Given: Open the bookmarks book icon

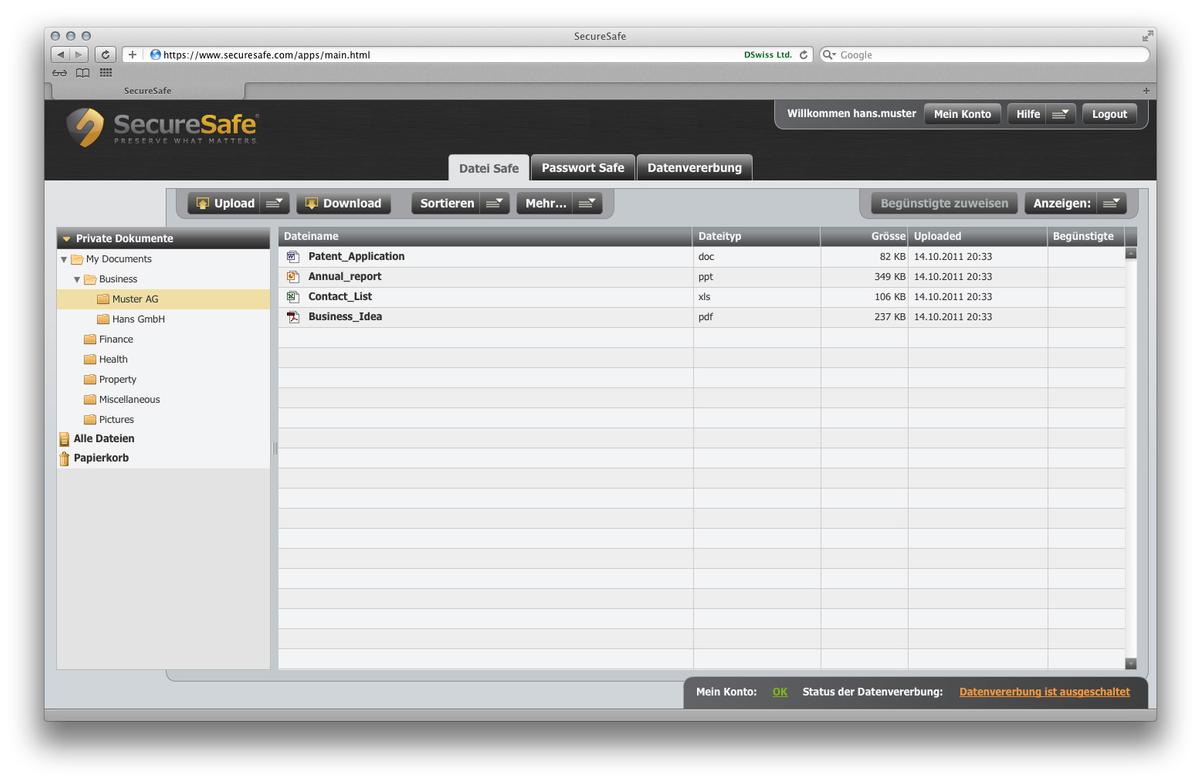Looking at the screenshot, I should pyautogui.click(x=83, y=72).
